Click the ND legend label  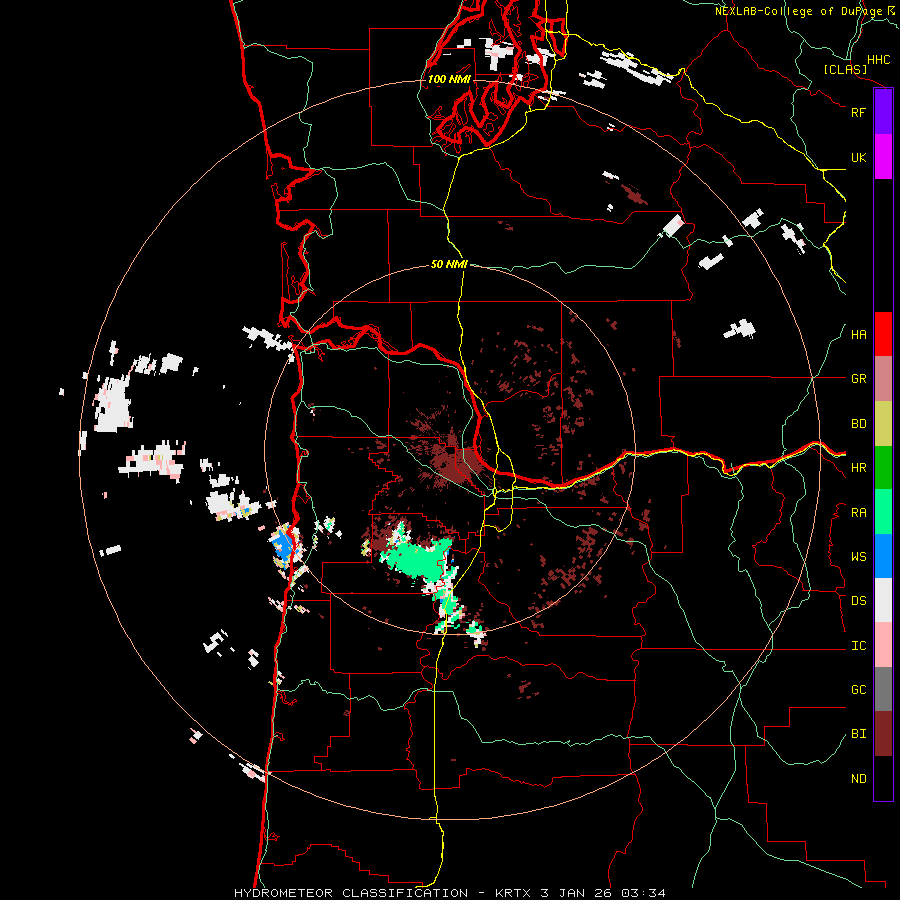pos(858,779)
